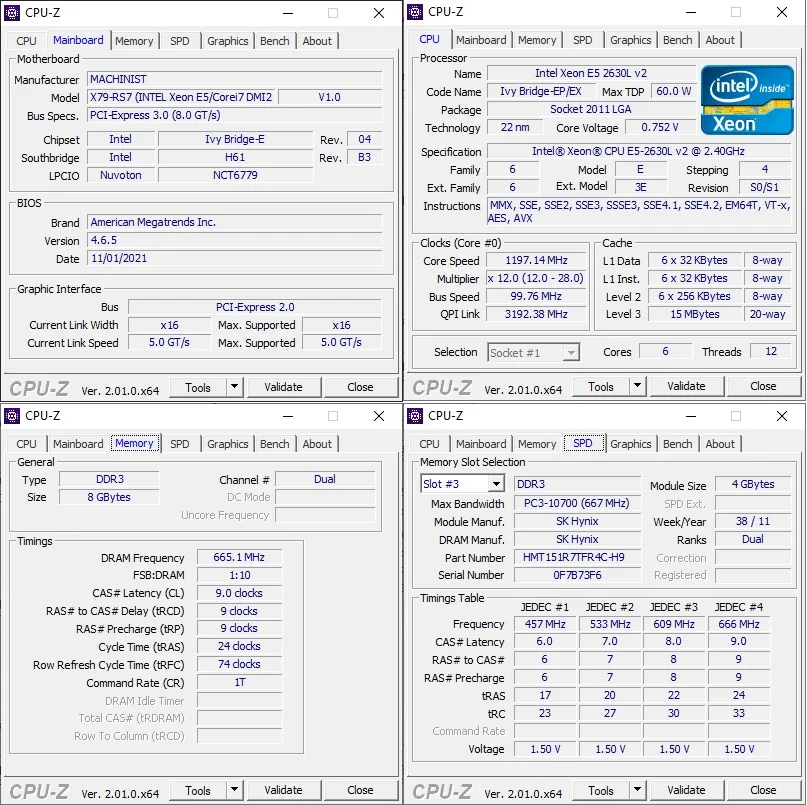Screen dimensions: 807x805
Task: Click Validate button in CPU window
Action: [687, 386]
